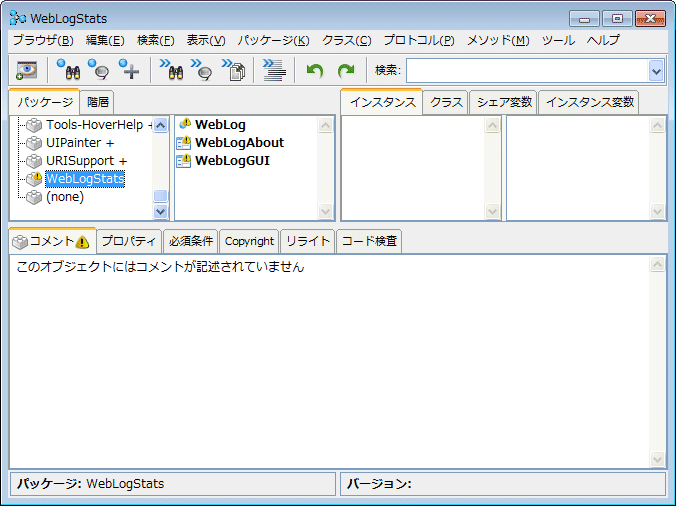This screenshot has height=506, width=676.
Task: Open the コード検査 tab
Action: pos(369,241)
